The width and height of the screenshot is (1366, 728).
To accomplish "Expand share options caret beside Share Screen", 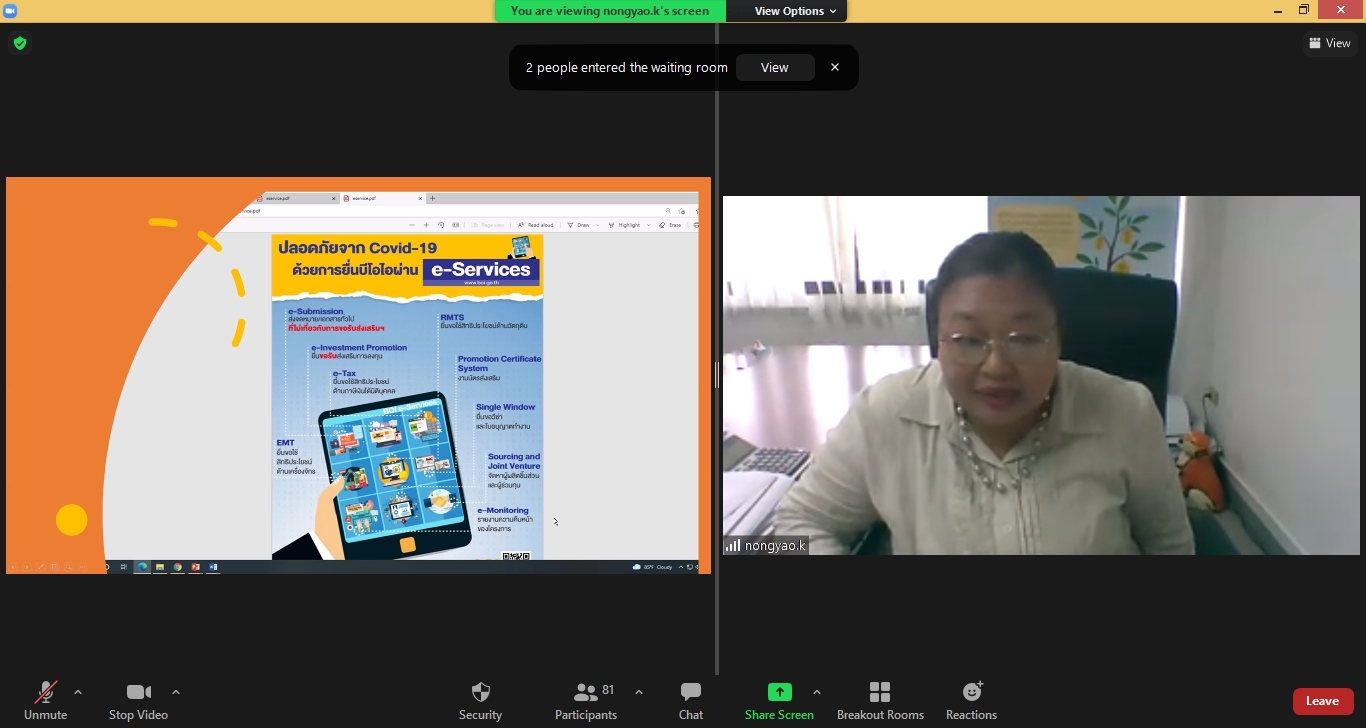I will click(x=817, y=692).
